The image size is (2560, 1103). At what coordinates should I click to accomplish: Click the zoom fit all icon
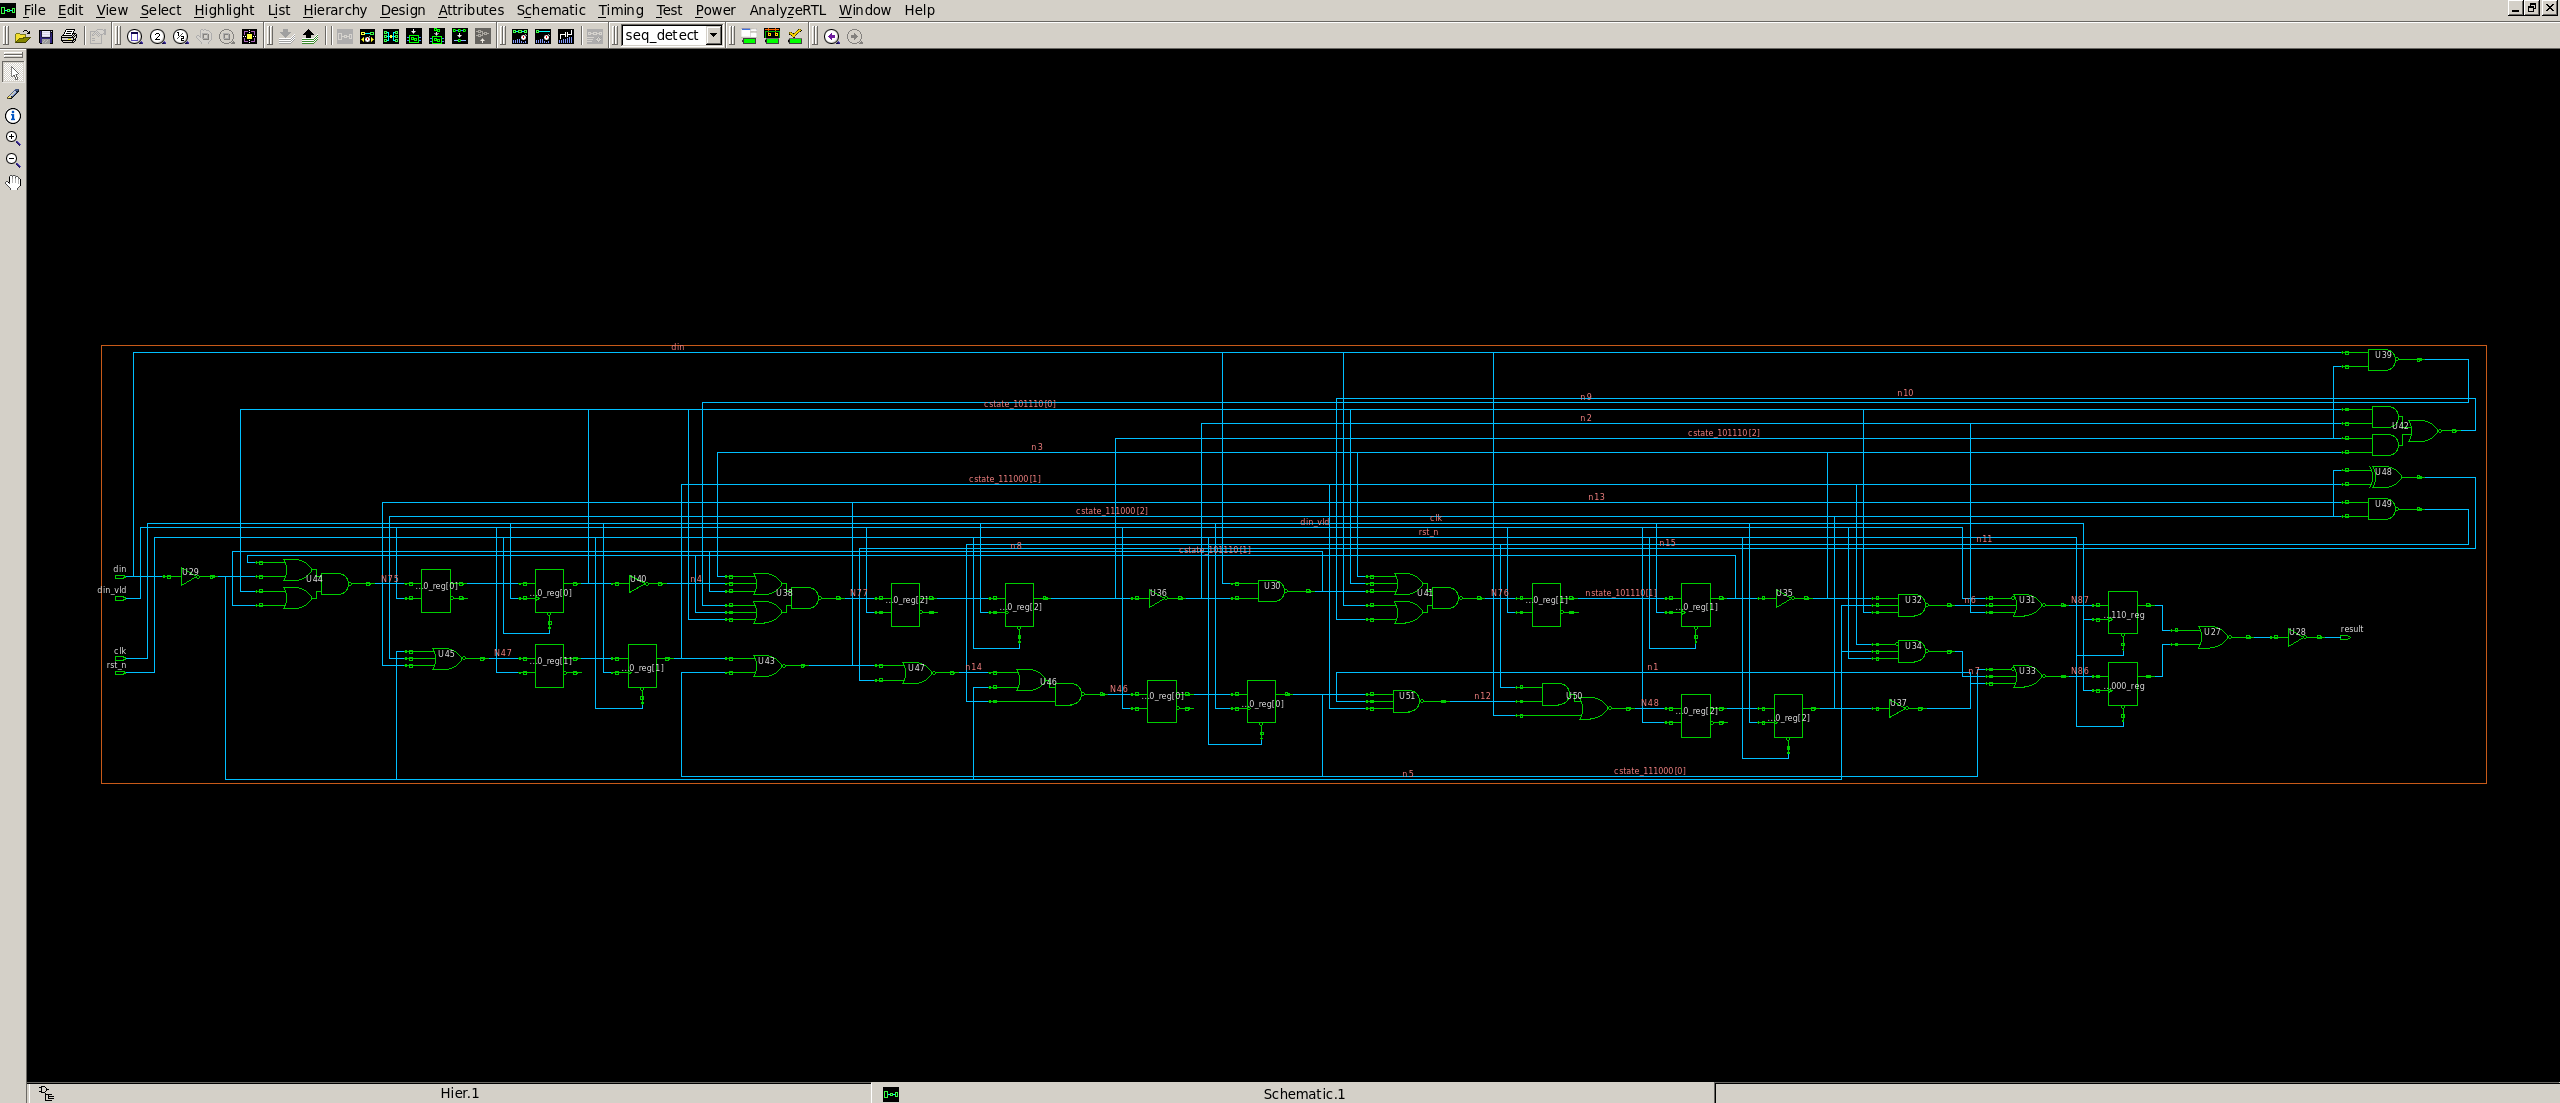tap(135, 36)
